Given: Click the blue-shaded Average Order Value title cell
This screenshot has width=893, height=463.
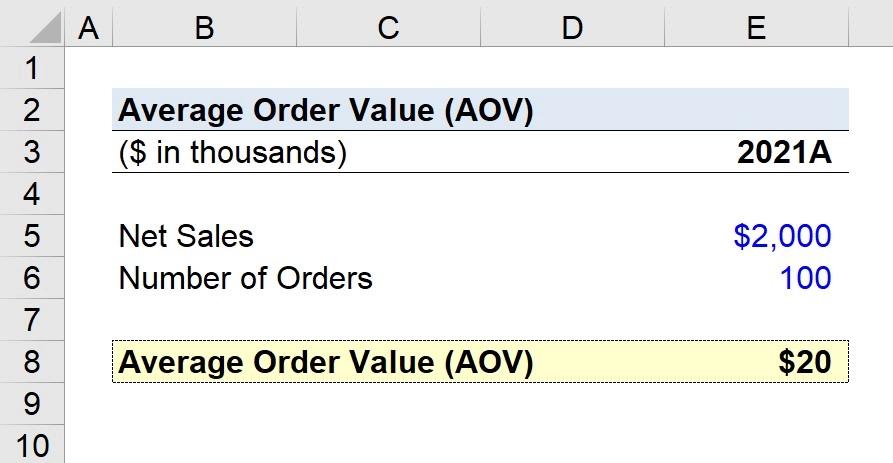Looking at the screenshot, I should click(x=326, y=110).
